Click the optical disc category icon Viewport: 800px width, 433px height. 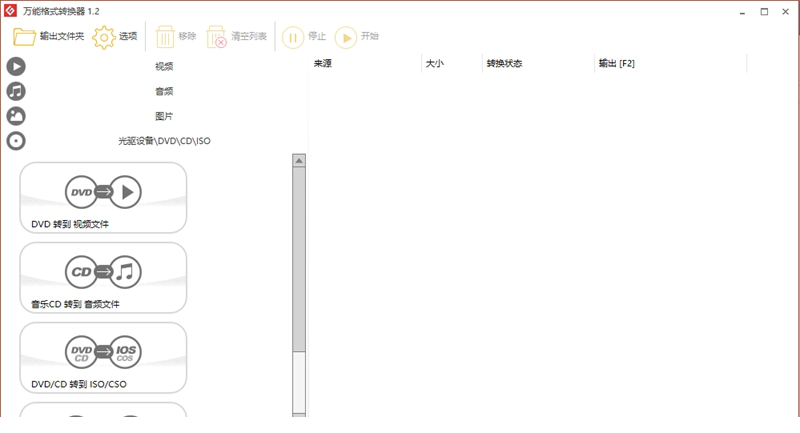[x=16, y=141]
